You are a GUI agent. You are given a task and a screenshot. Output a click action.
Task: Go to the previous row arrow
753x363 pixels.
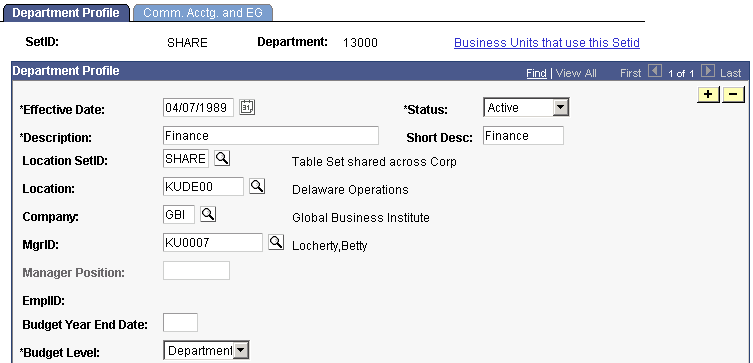pyautogui.click(x=655, y=72)
